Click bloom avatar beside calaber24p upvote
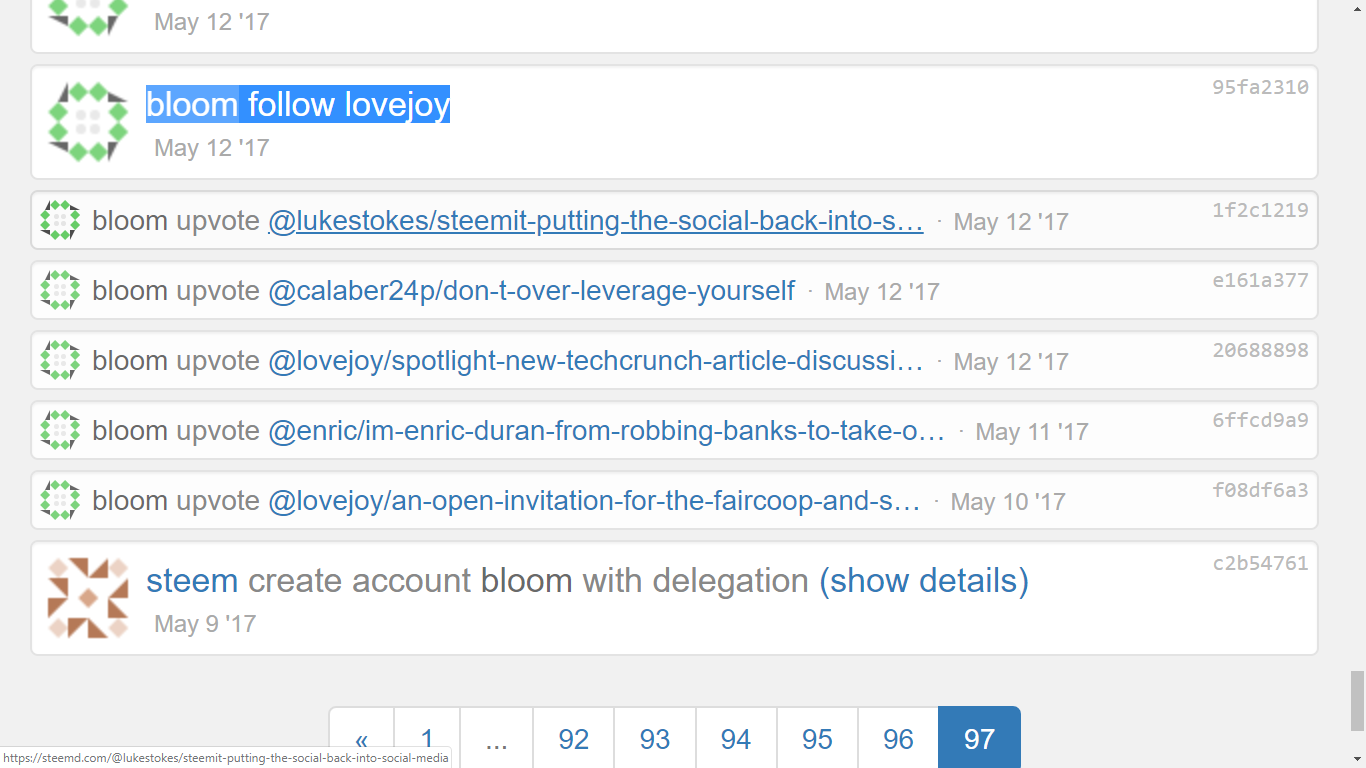 tap(60, 290)
